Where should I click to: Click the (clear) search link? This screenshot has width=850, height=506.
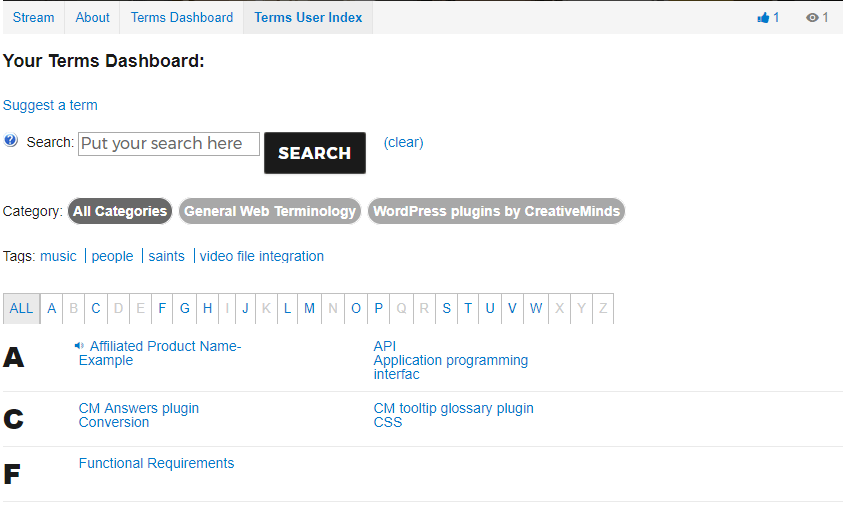[403, 142]
